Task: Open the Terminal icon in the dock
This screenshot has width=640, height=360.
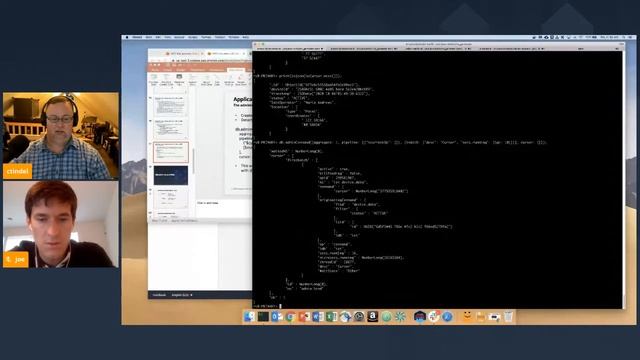Action: [x=263, y=316]
